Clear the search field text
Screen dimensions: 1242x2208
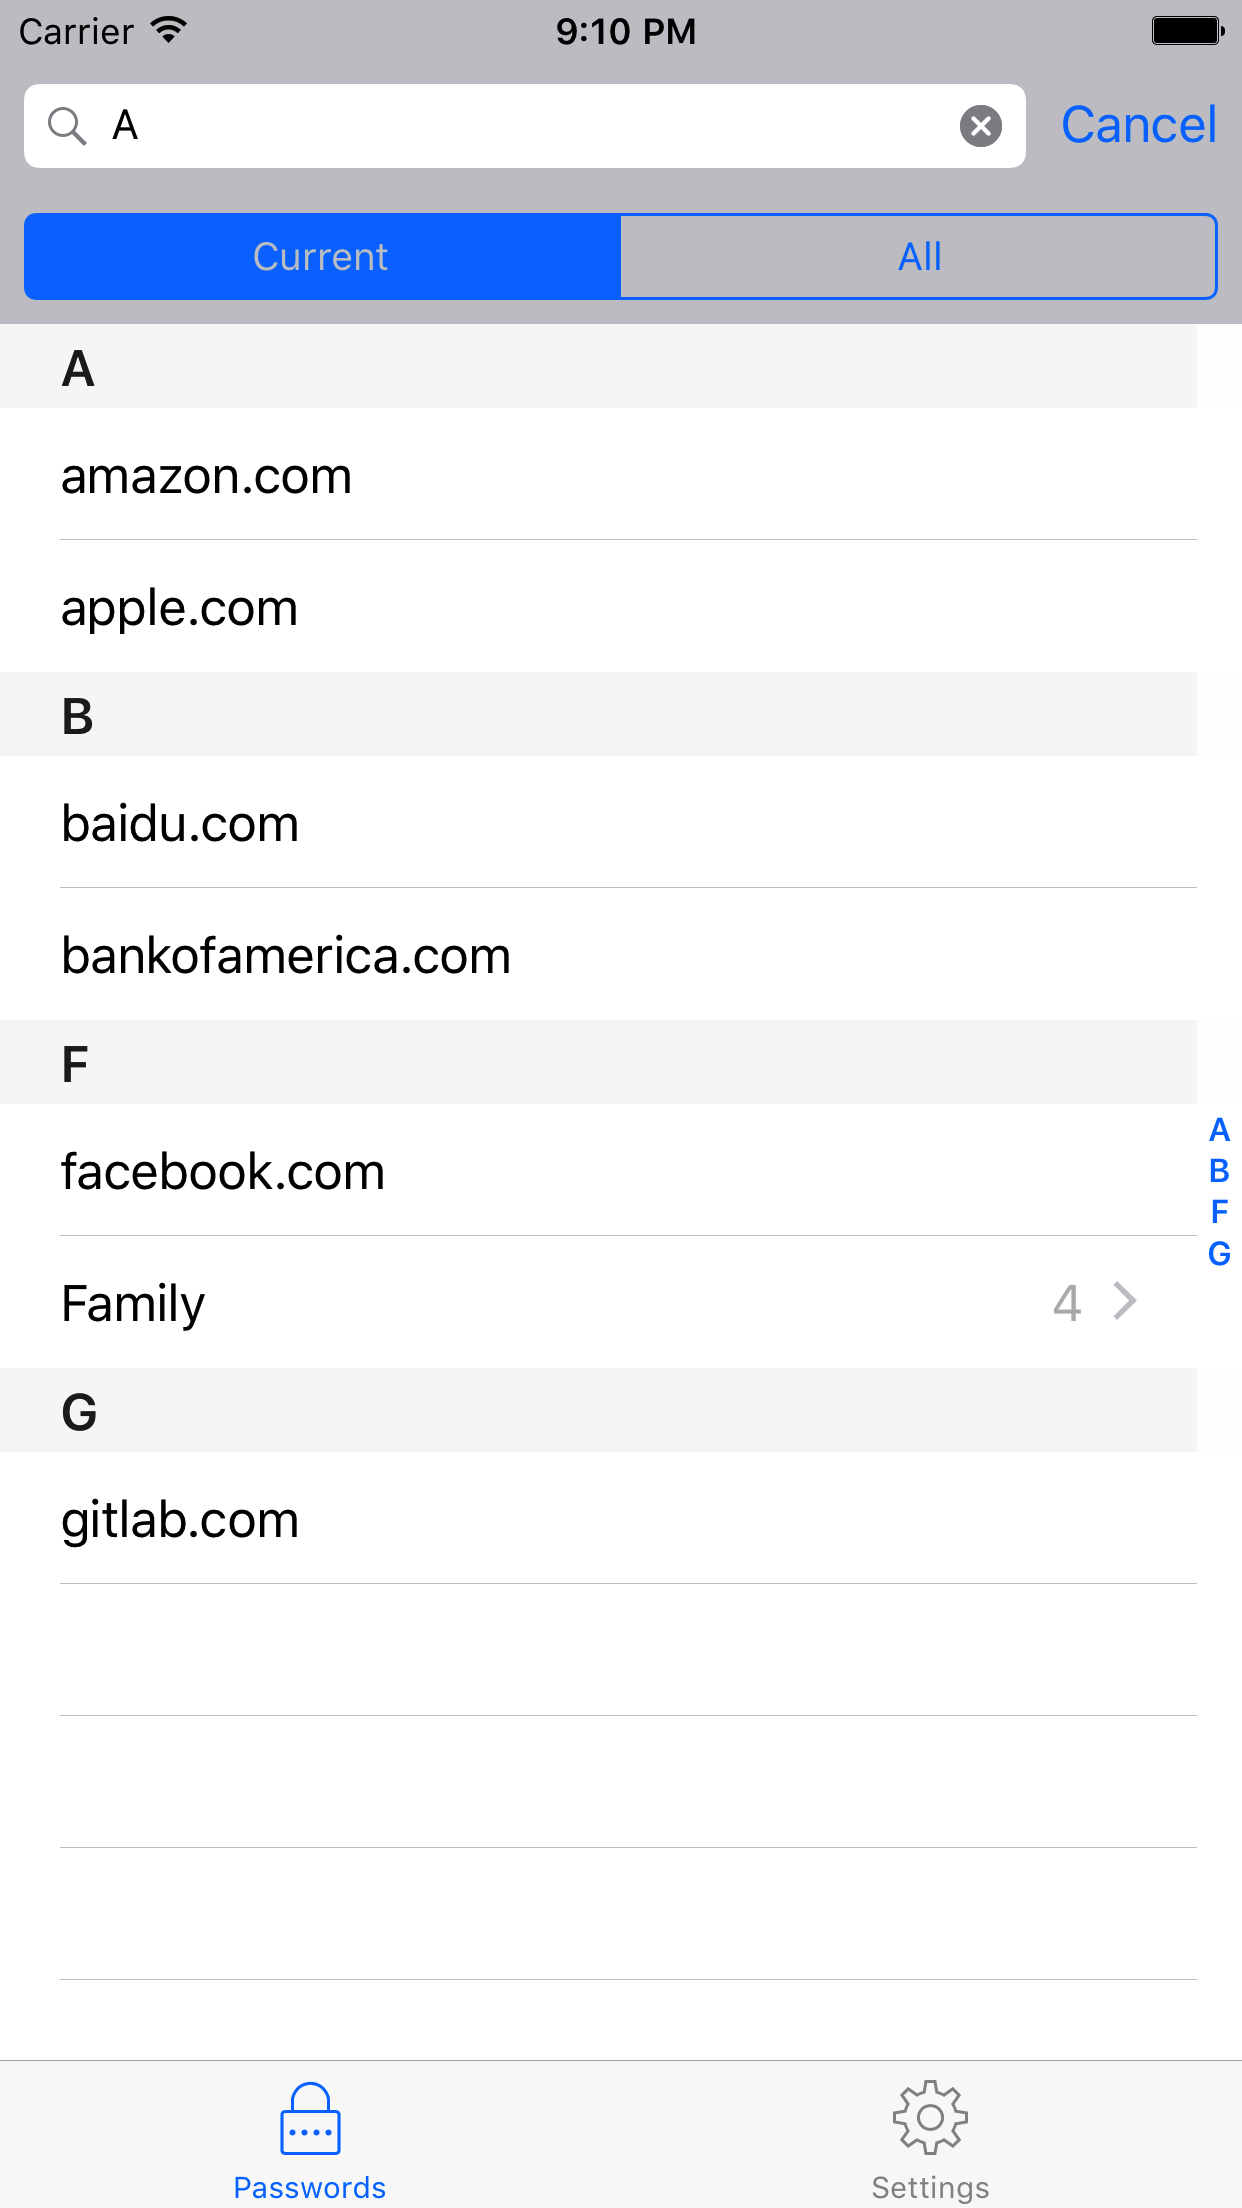coord(980,126)
